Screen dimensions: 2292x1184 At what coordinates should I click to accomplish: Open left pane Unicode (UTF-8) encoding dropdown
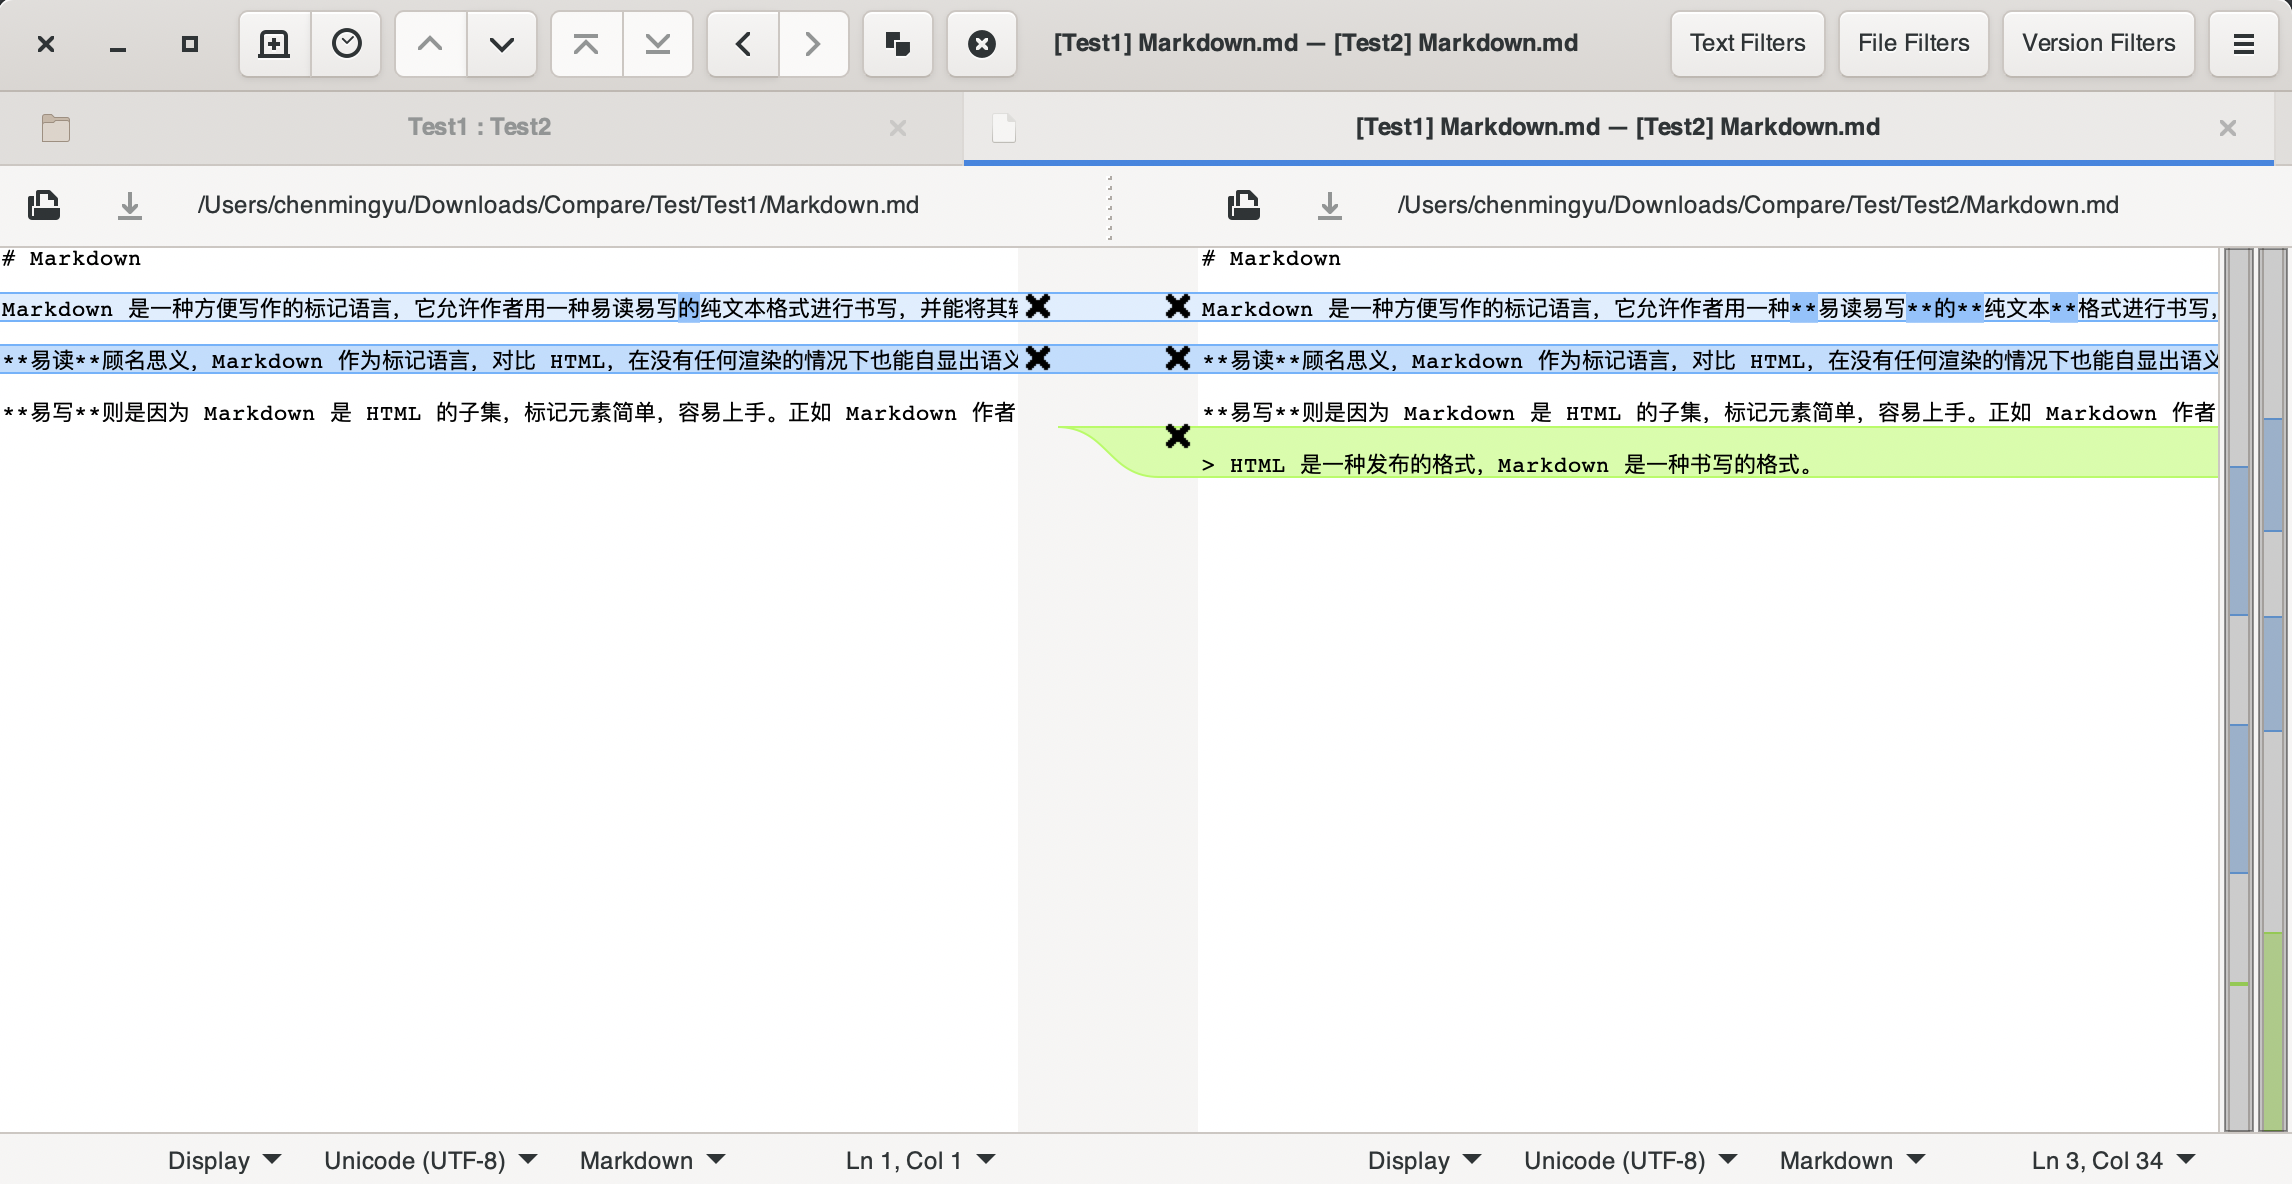pos(431,1161)
